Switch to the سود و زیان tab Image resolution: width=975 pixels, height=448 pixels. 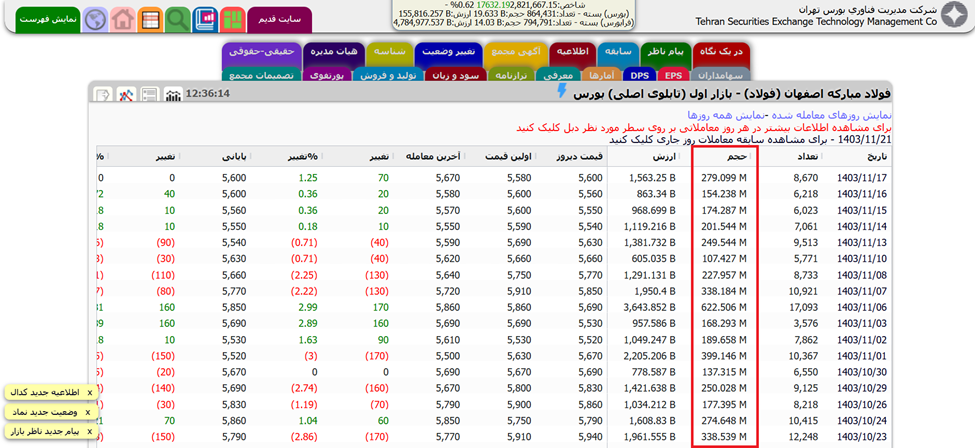point(456,75)
